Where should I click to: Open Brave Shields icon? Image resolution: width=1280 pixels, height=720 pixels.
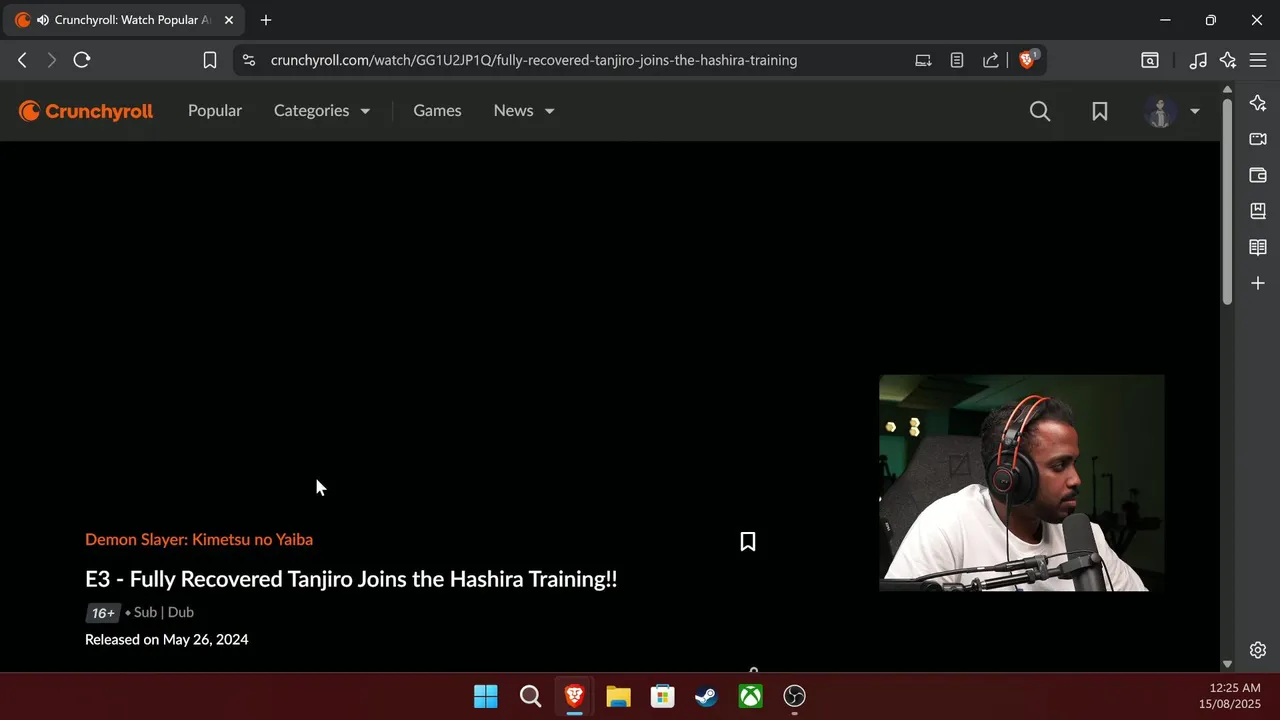[x=1027, y=60]
